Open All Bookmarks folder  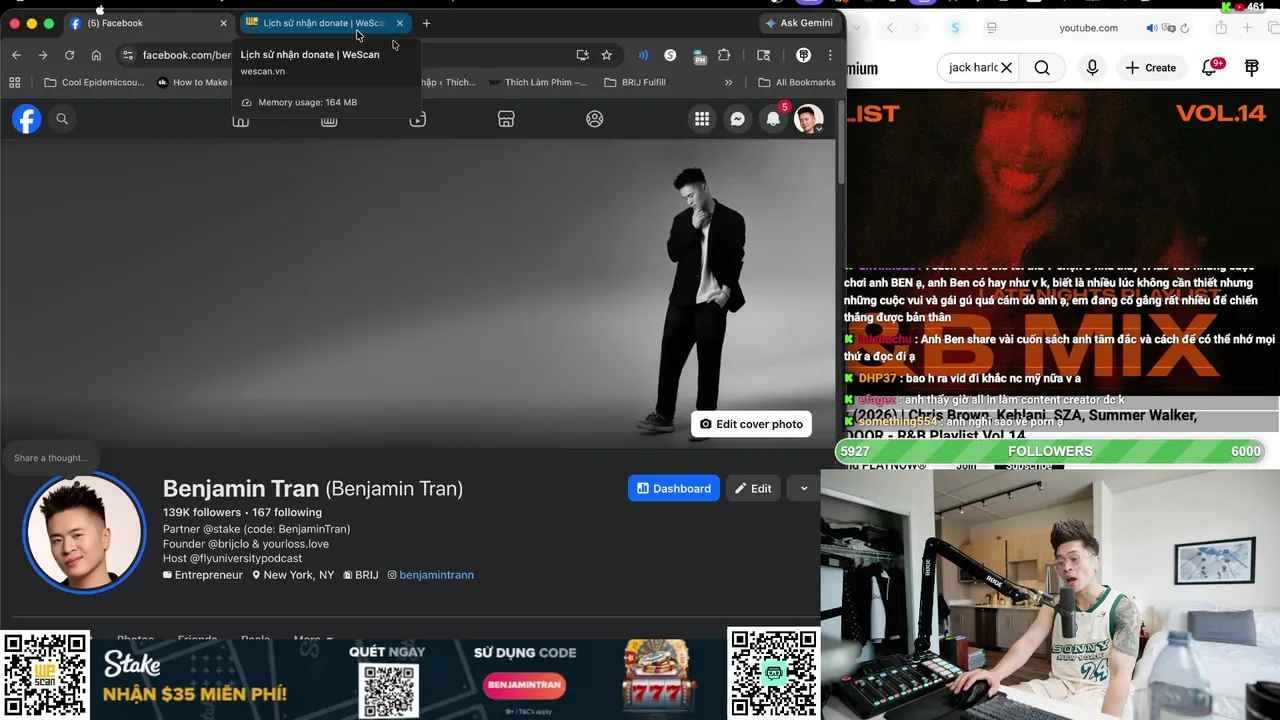click(797, 82)
